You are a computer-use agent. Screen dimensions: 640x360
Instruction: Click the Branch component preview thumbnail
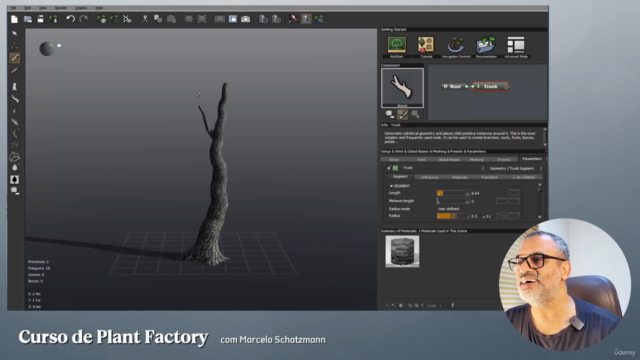(402, 88)
